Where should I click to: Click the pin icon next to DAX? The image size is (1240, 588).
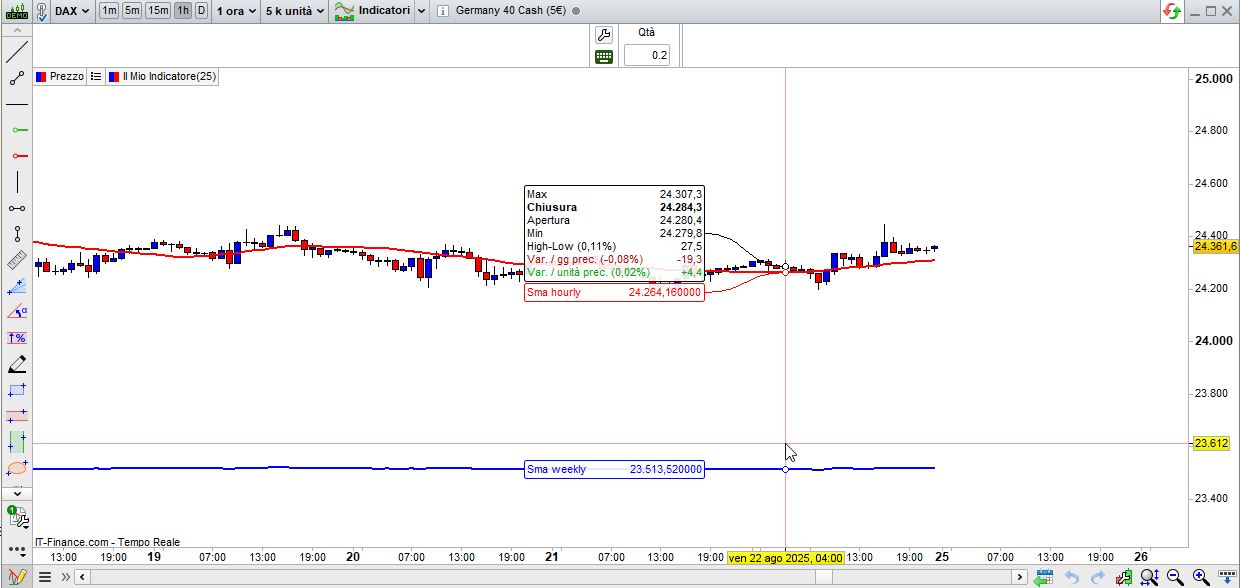(41, 11)
